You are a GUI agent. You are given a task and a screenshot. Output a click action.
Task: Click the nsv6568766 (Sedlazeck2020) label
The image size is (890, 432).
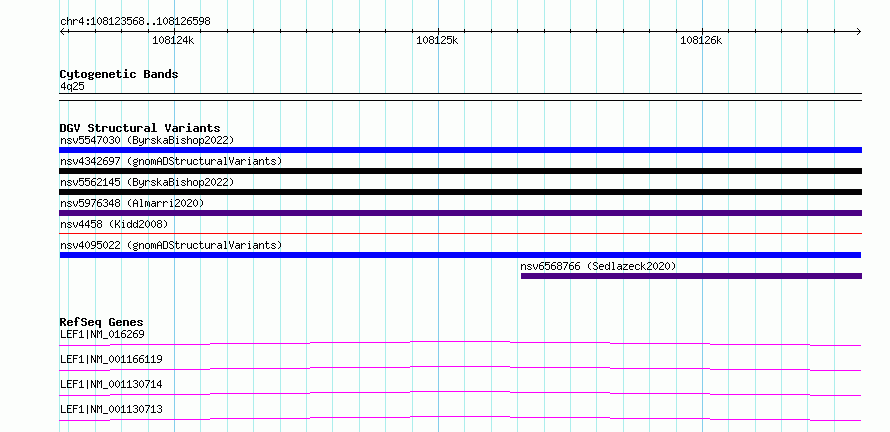(598, 266)
